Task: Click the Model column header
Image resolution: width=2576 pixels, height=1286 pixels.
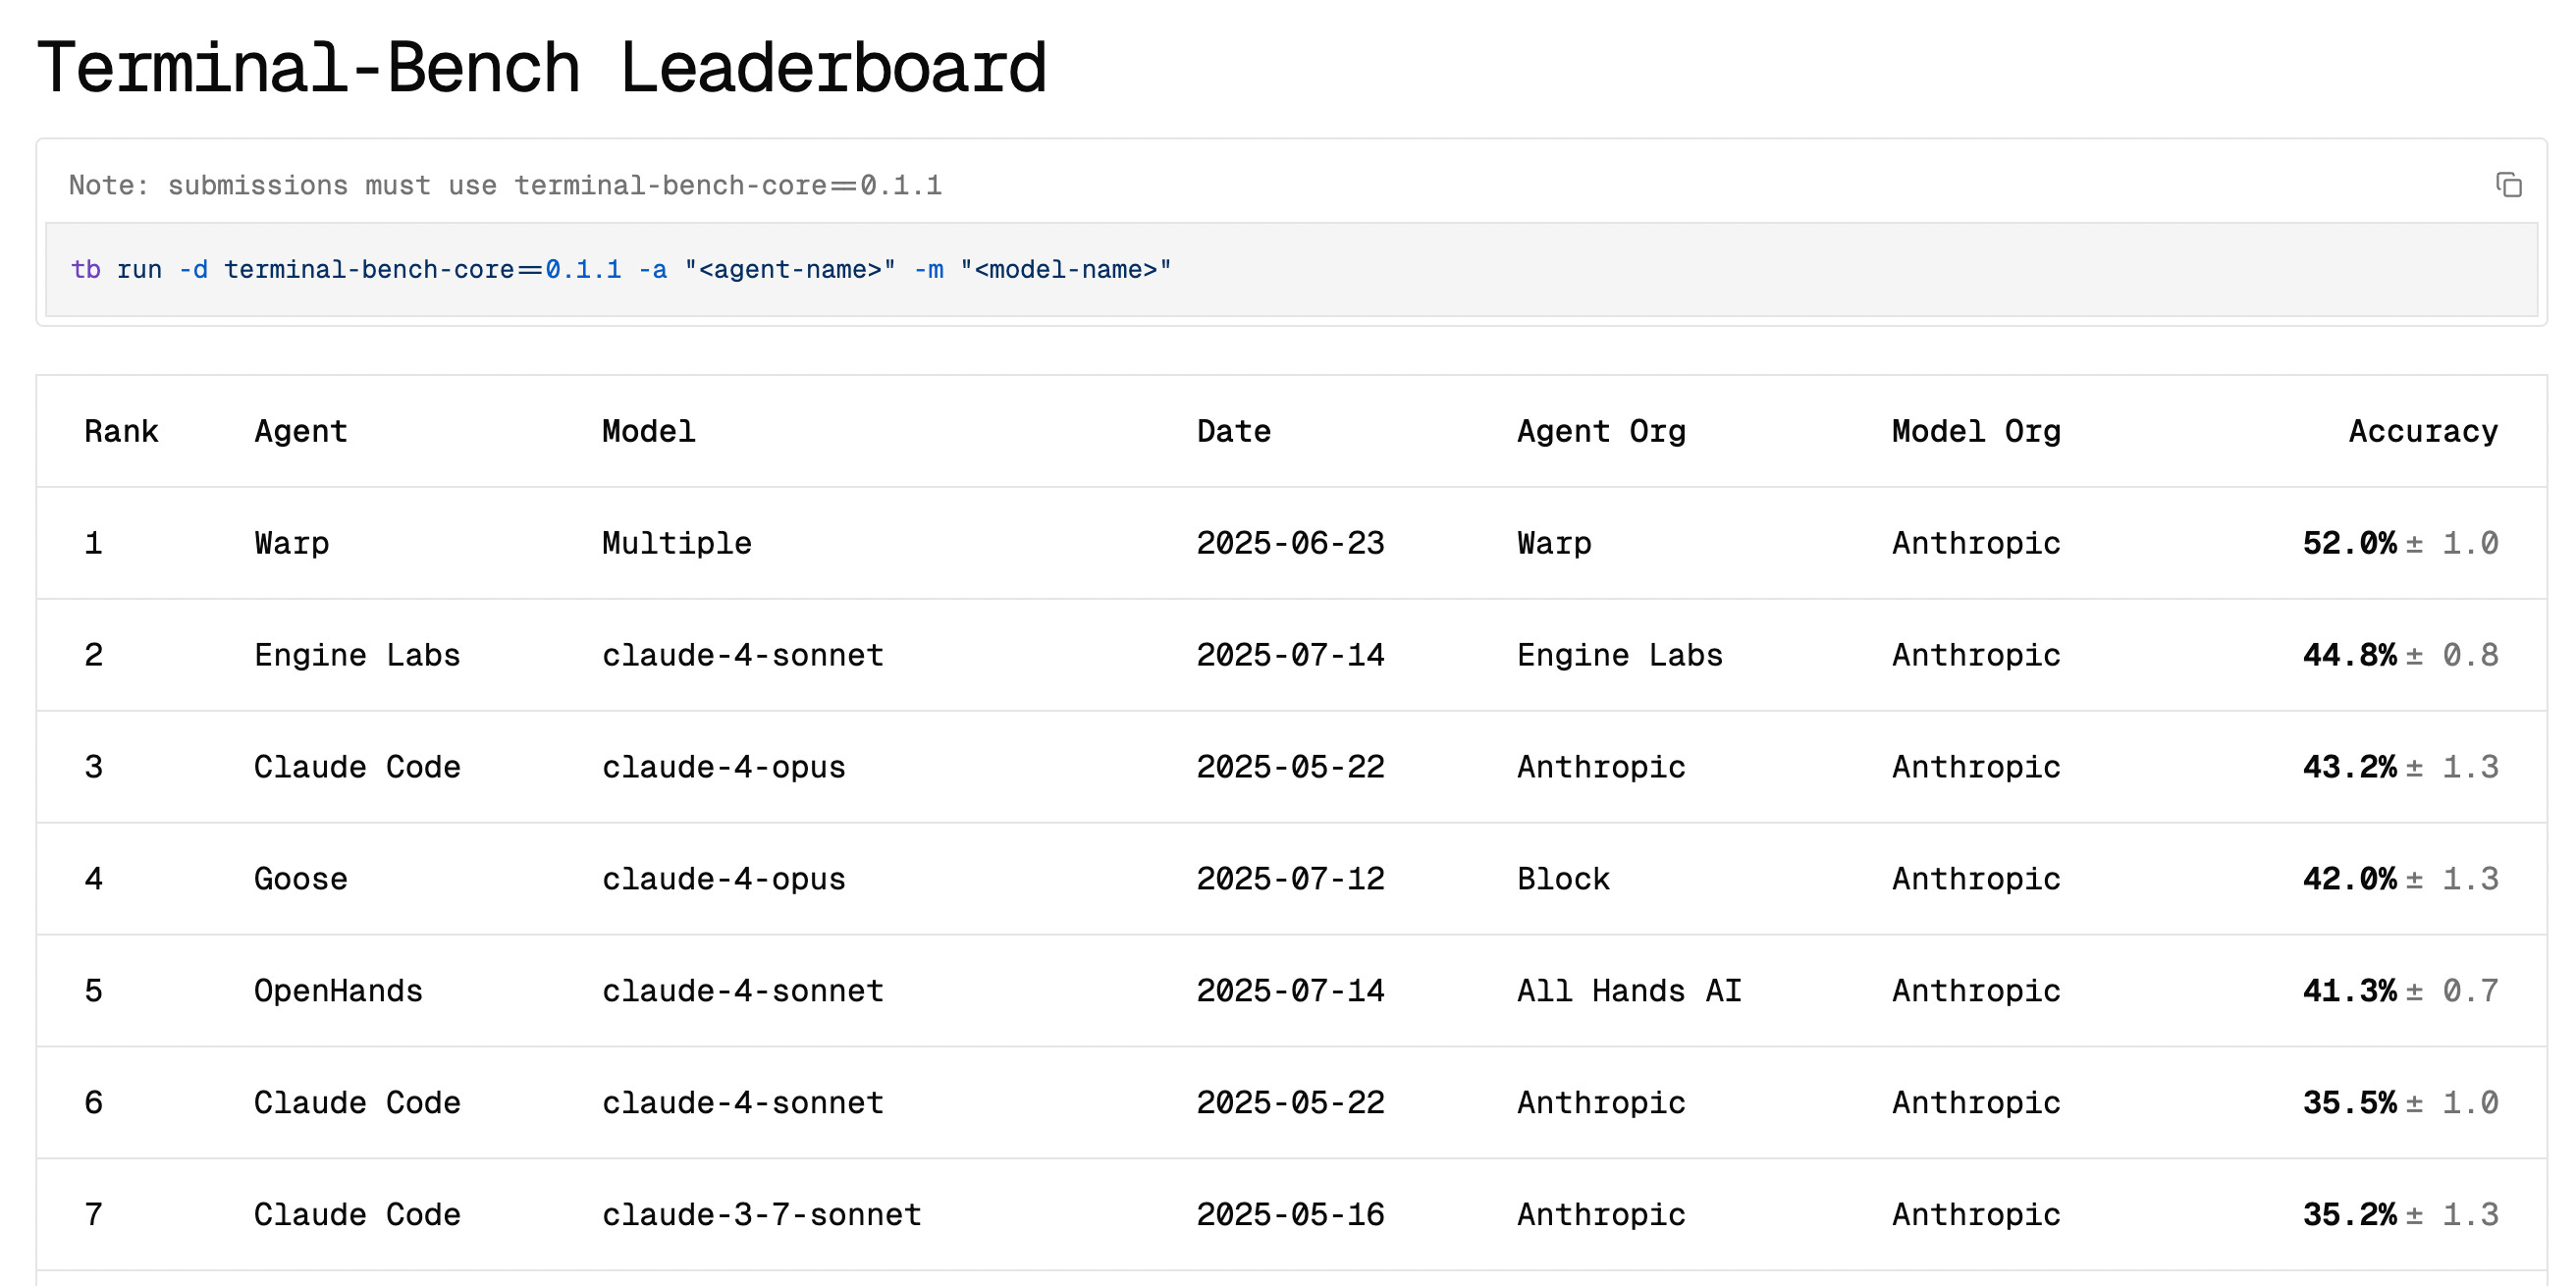Action: tap(648, 431)
